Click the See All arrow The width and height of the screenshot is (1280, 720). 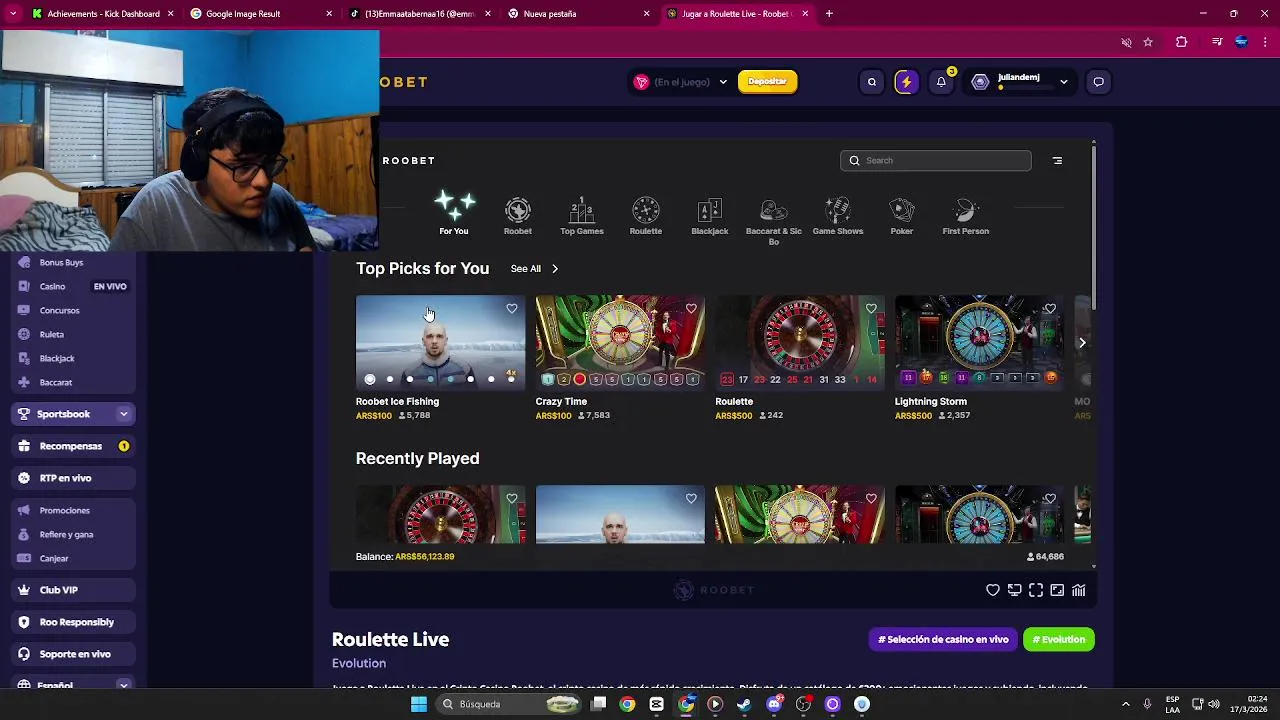(x=555, y=269)
